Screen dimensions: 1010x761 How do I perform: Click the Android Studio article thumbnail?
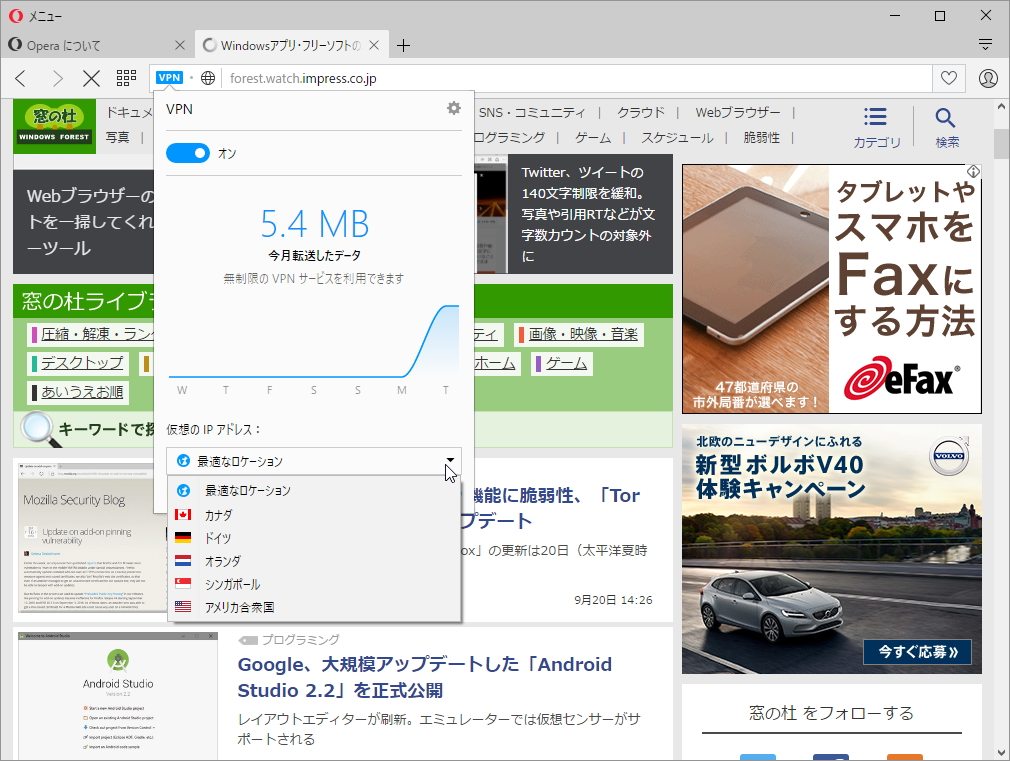(118, 695)
